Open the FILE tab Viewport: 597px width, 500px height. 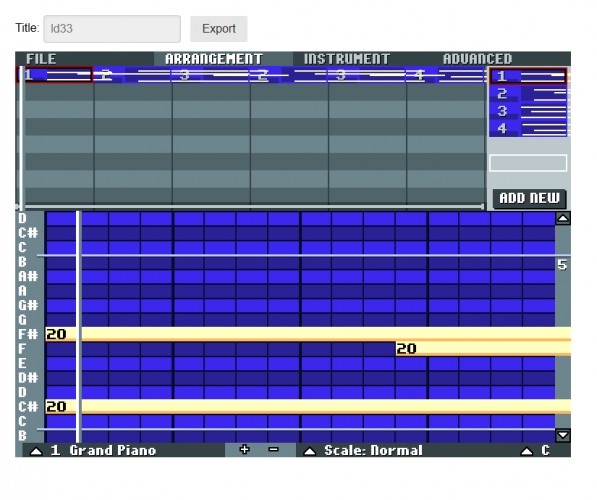coord(41,59)
